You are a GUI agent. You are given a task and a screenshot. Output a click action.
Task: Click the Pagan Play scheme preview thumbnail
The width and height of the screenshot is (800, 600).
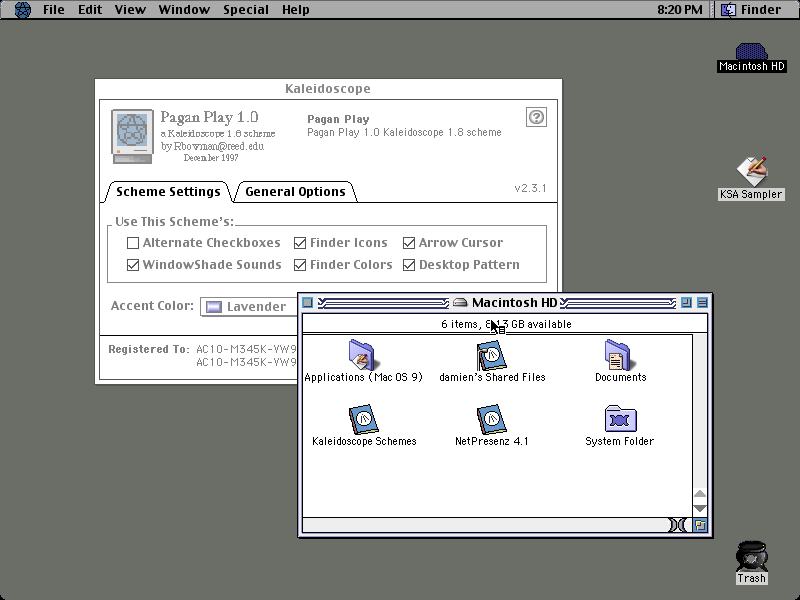point(132,136)
